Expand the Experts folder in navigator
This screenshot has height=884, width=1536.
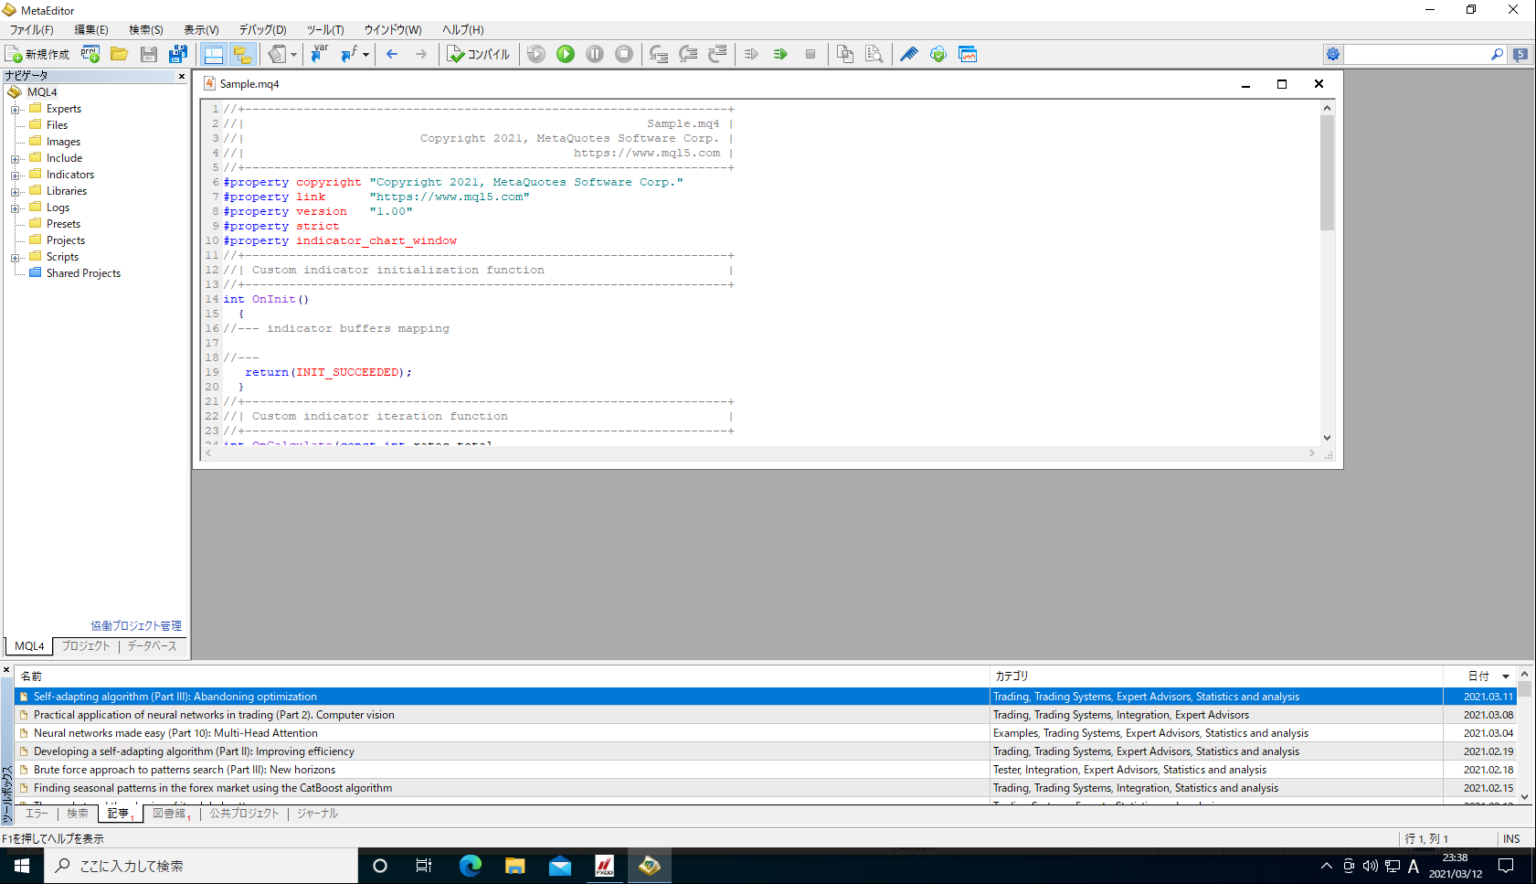15,109
